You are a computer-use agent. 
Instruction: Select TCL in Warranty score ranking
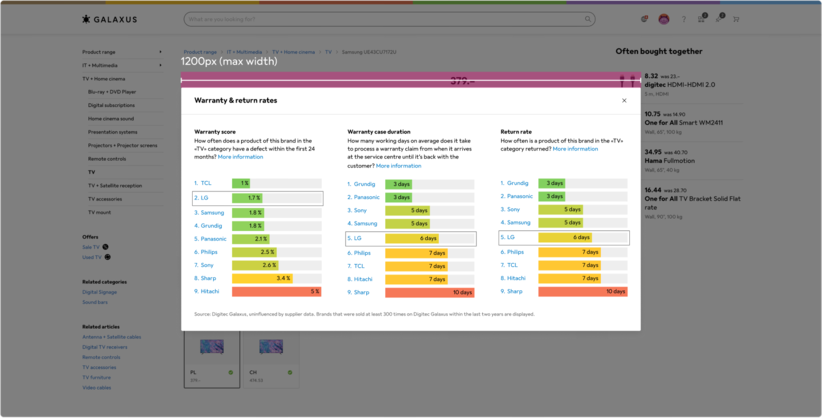(205, 183)
